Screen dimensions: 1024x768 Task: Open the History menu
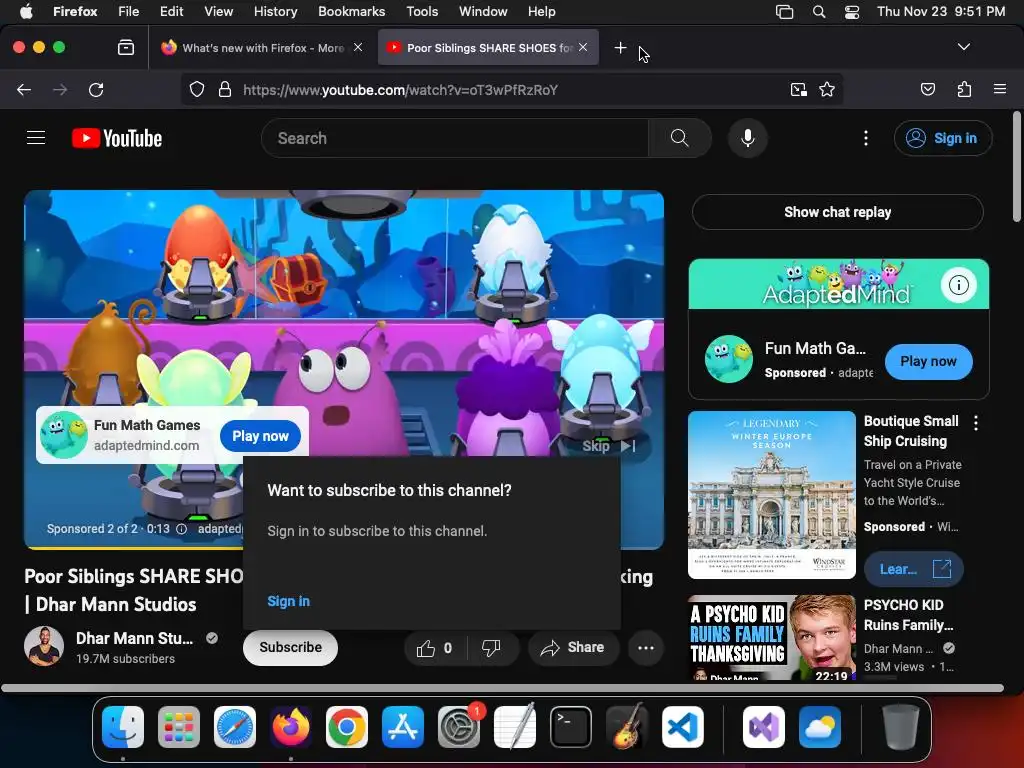tap(275, 11)
